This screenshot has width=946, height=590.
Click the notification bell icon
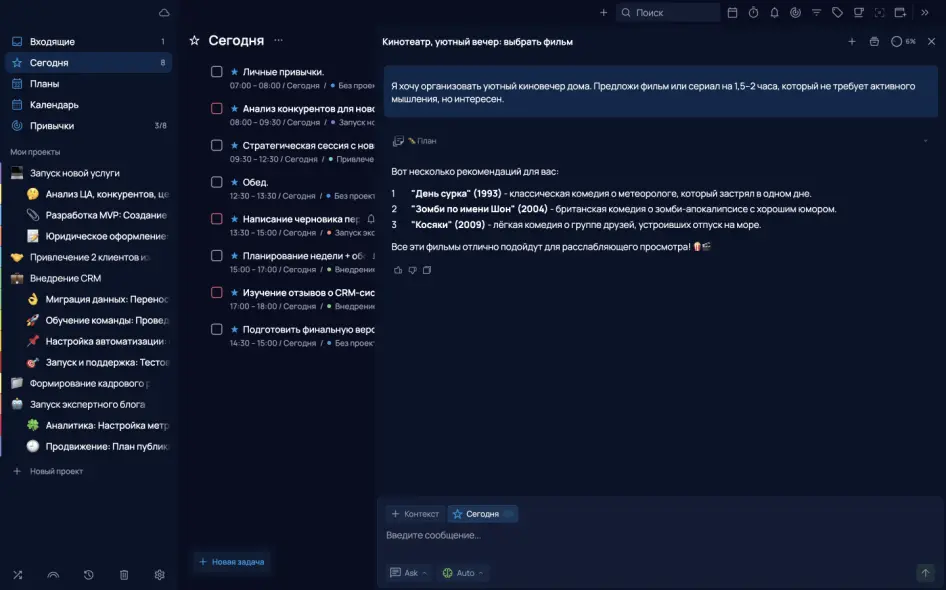tap(774, 13)
